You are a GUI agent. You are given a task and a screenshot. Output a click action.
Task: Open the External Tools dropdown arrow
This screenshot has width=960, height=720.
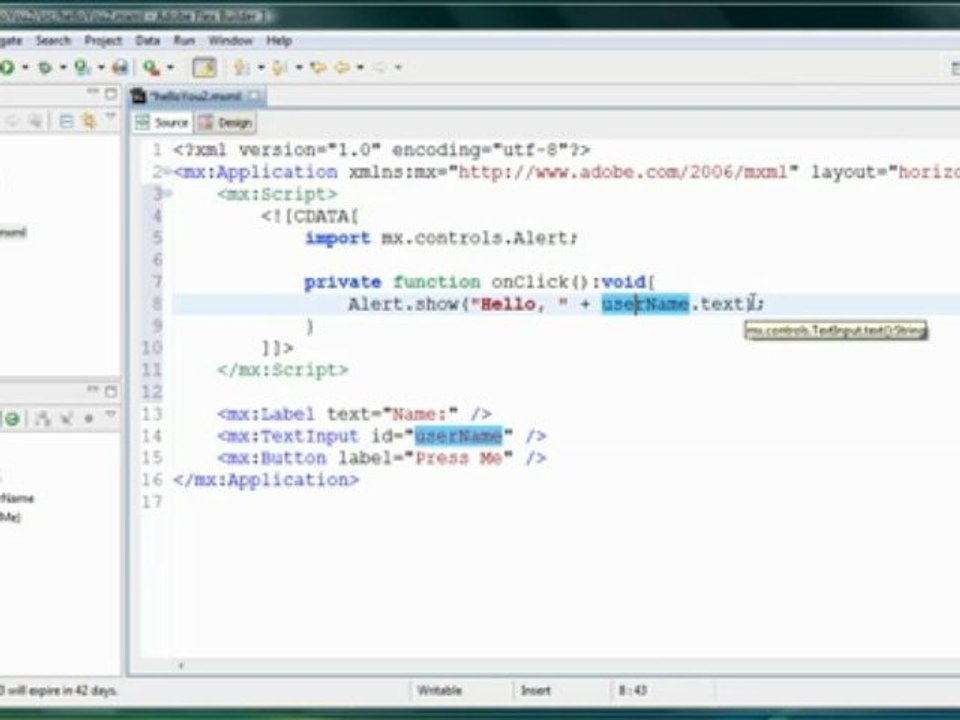click(x=170, y=67)
